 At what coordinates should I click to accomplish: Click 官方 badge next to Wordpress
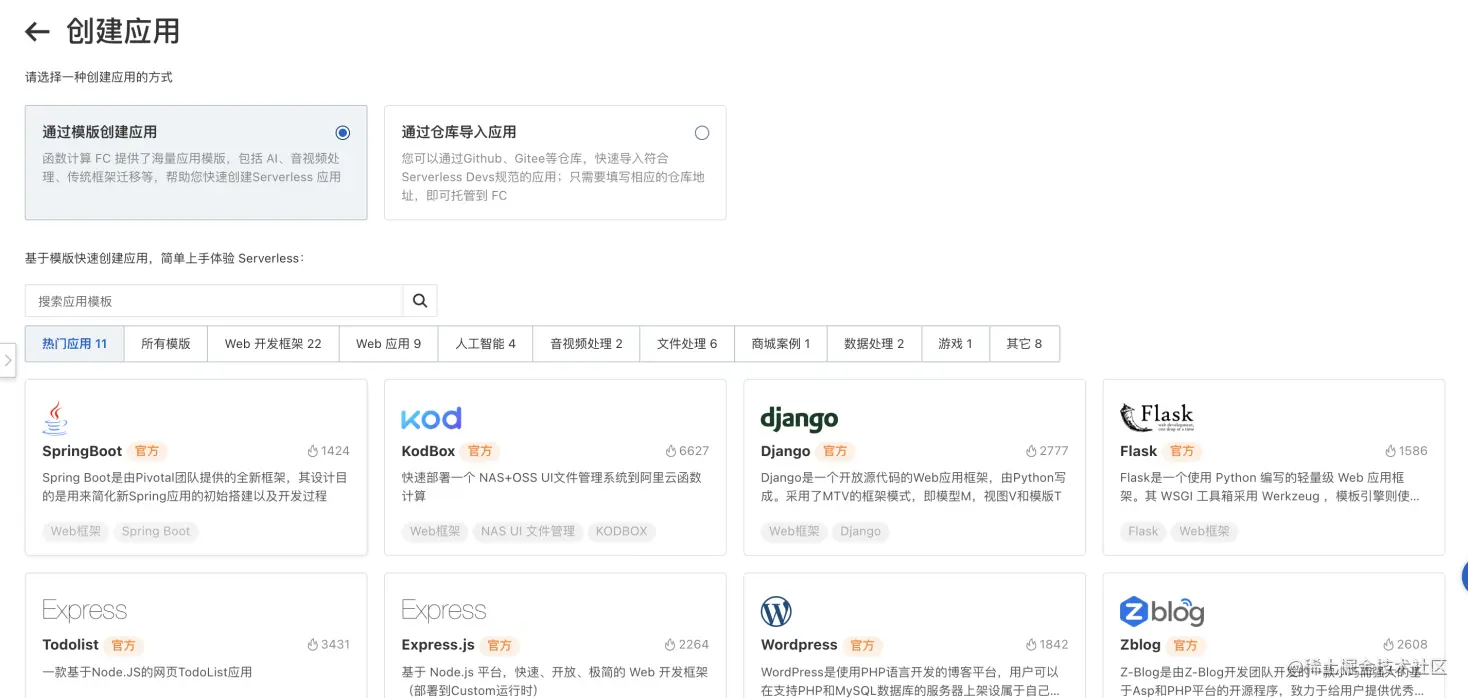tap(862, 645)
